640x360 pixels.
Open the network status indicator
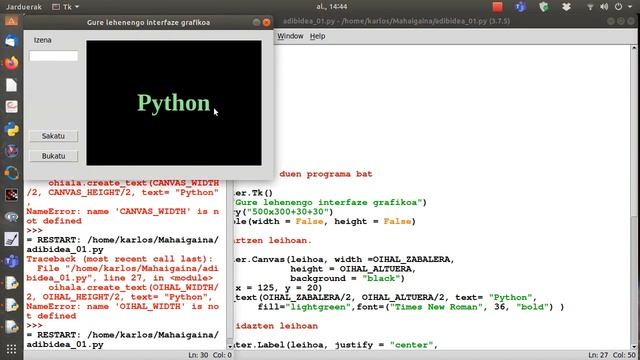[x=590, y=7]
